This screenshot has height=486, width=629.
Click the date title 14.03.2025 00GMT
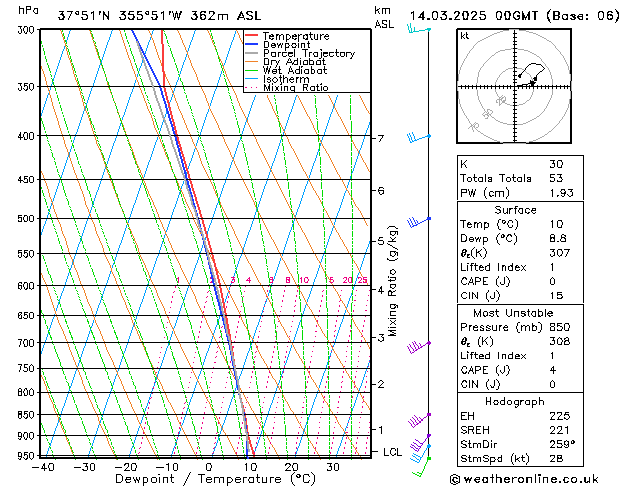point(473,16)
